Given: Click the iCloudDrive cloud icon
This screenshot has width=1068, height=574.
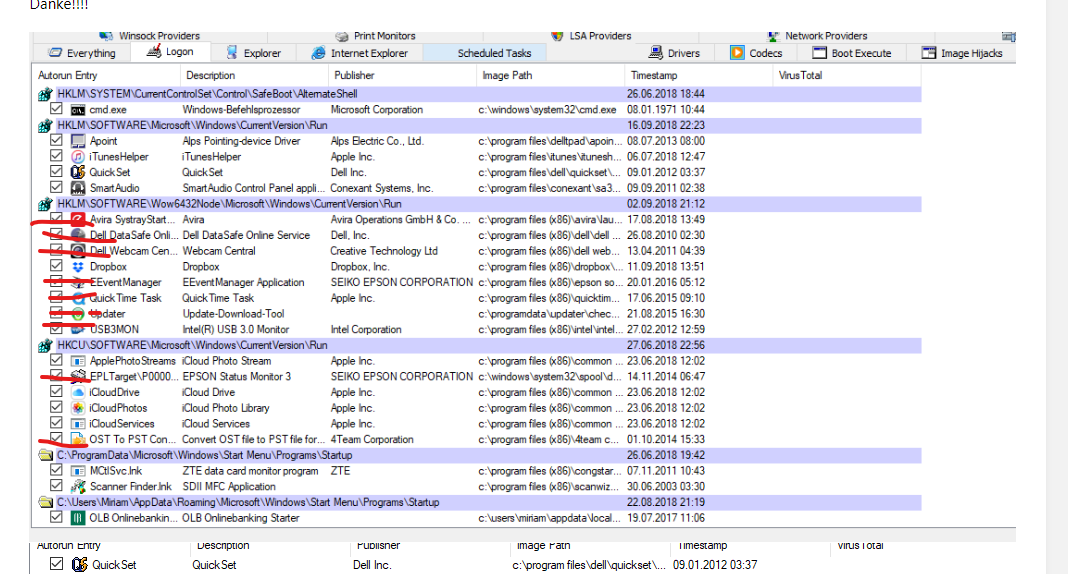Looking at the screenshot, I should tap(78, 392).
